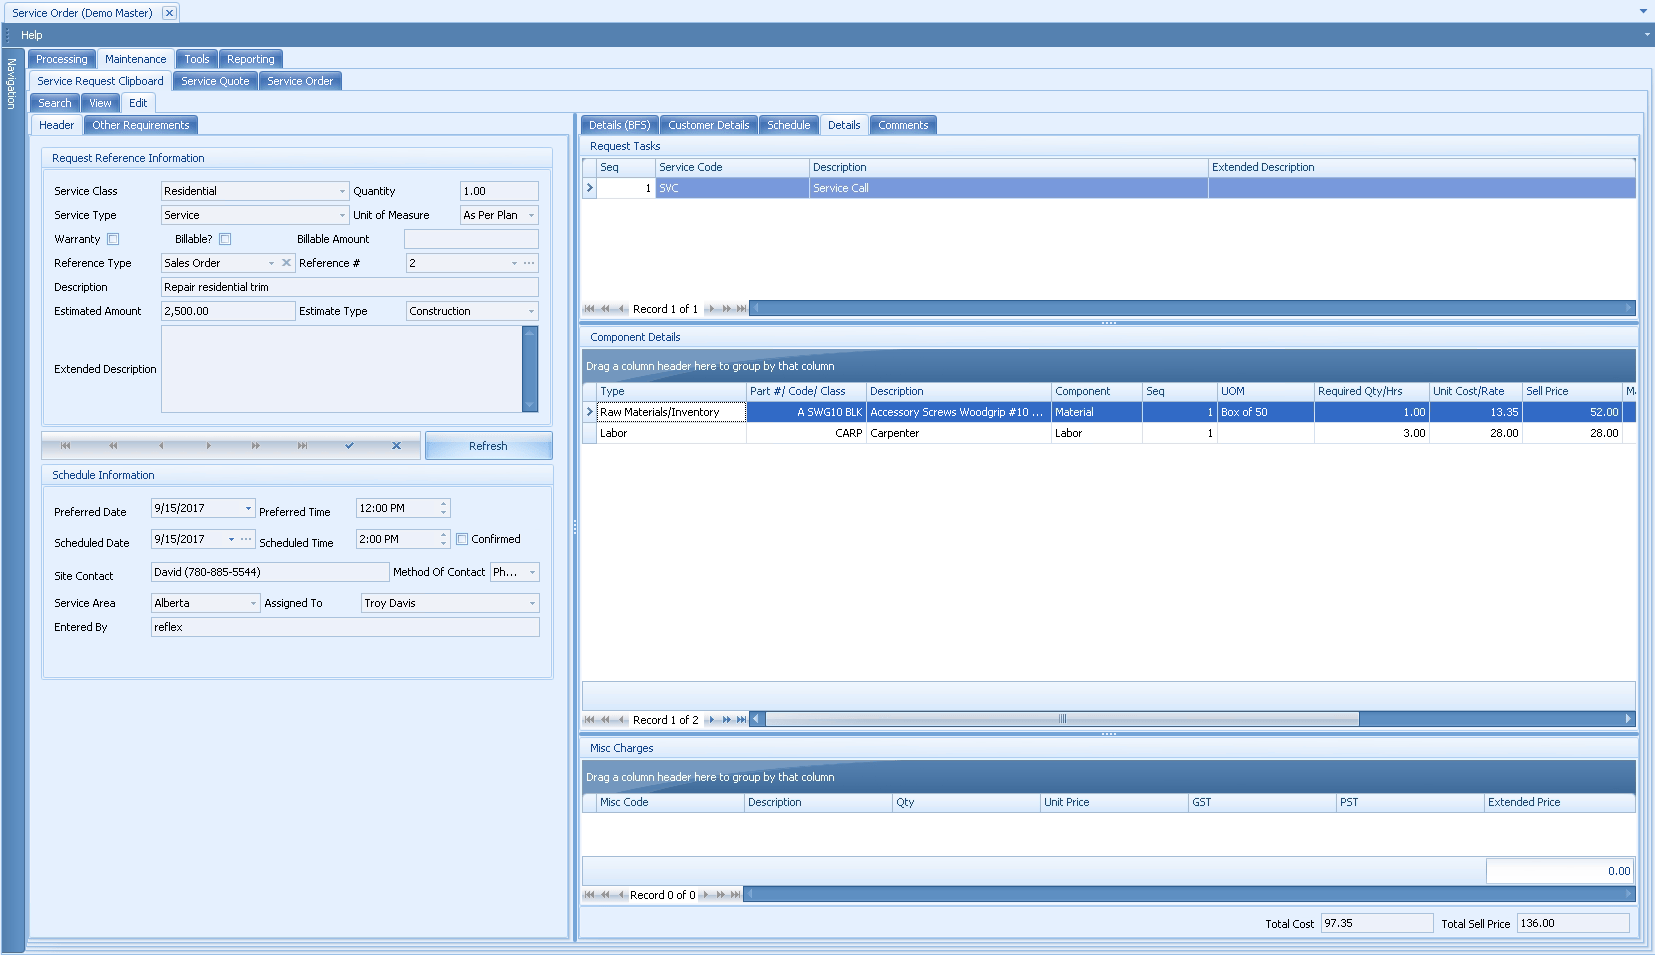The height and width of the screenshot is (955, 1655).
Task: Check the Billable? option
Action: 225,239
